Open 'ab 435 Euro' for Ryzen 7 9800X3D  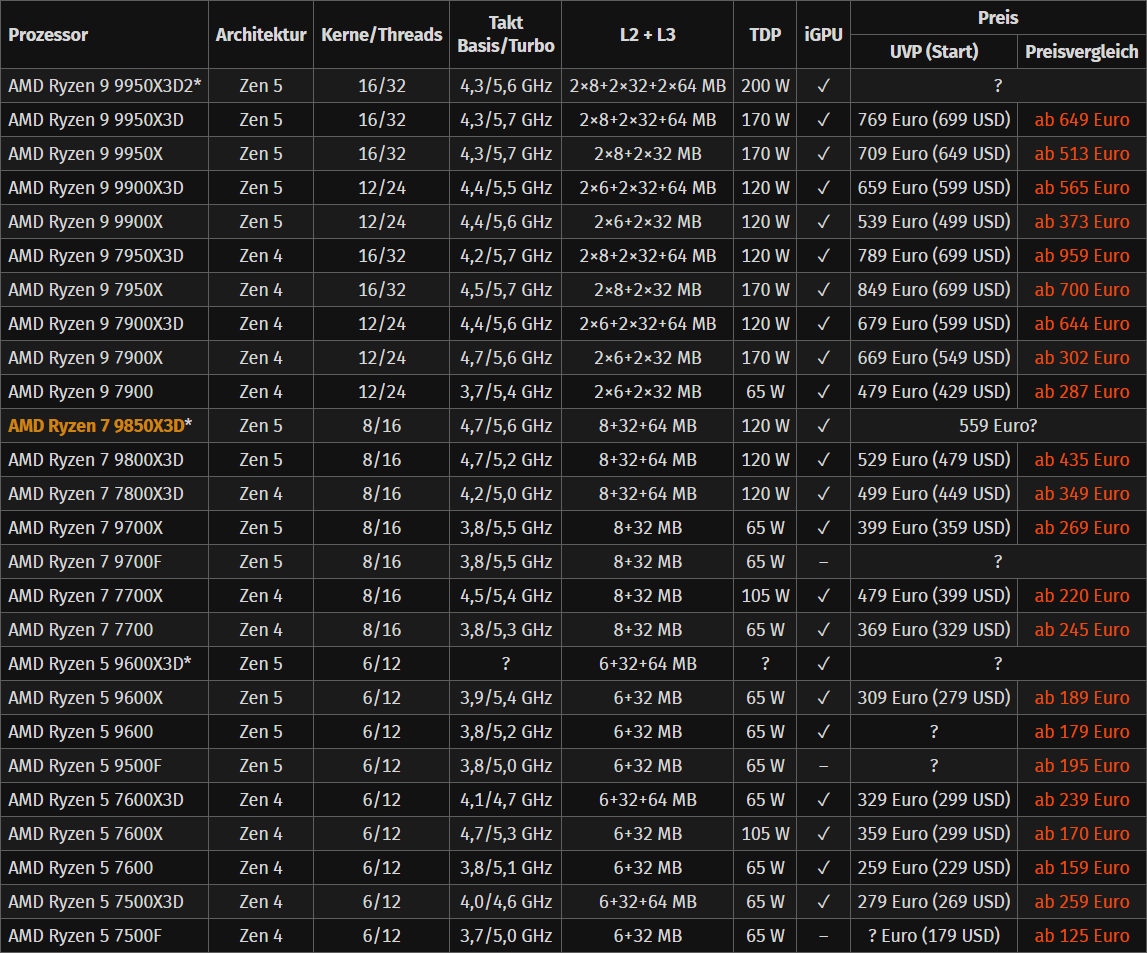[x=1081, y=460]
